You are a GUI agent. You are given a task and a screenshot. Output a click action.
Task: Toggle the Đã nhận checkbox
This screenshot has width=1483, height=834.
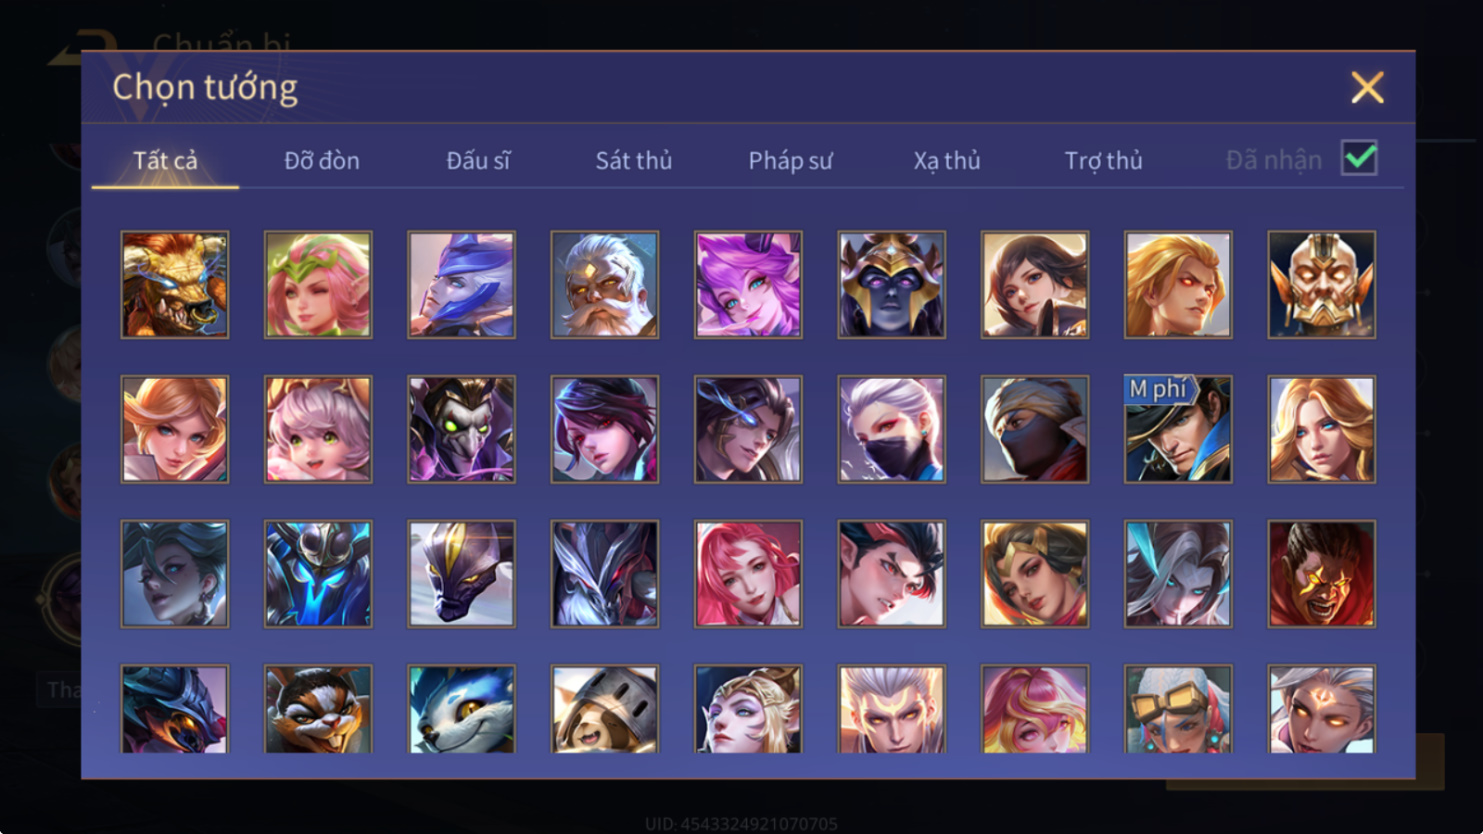coord(1359,158)
